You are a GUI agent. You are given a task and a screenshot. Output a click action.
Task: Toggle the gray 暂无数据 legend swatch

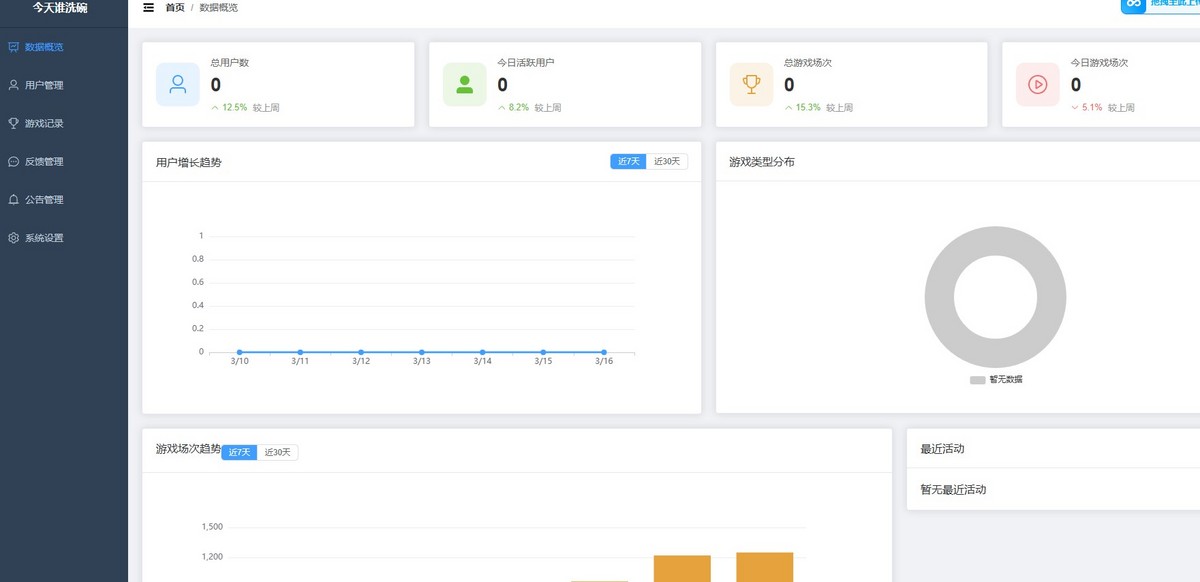click(x=977, y=380)
